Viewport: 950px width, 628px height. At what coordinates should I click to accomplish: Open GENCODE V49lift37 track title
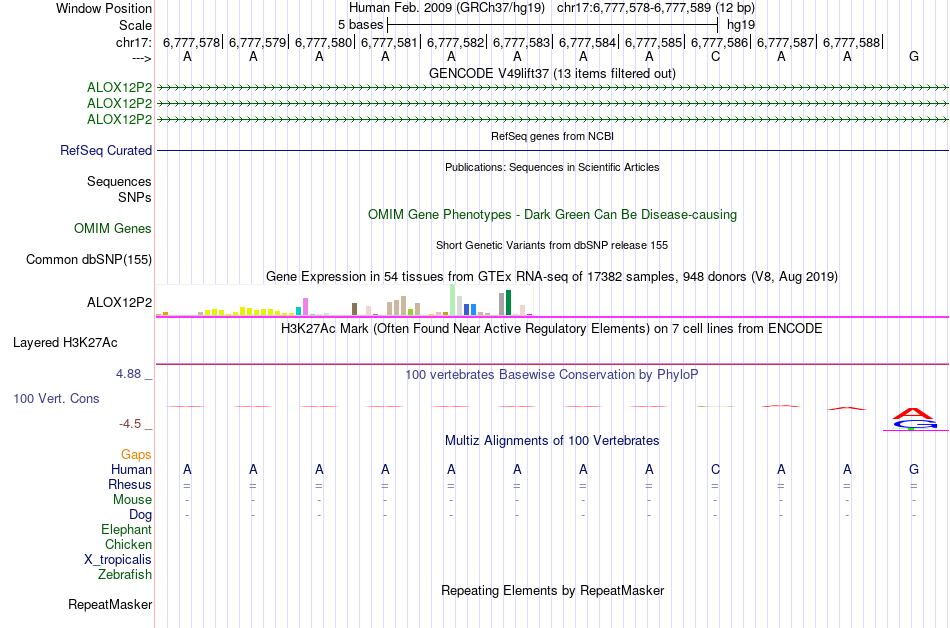[552, 73]
